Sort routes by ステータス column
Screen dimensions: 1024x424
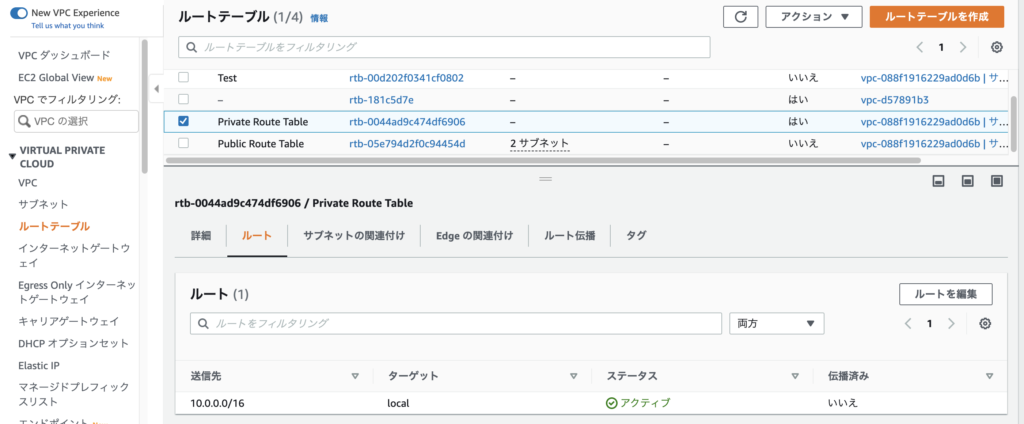(795, 376)
